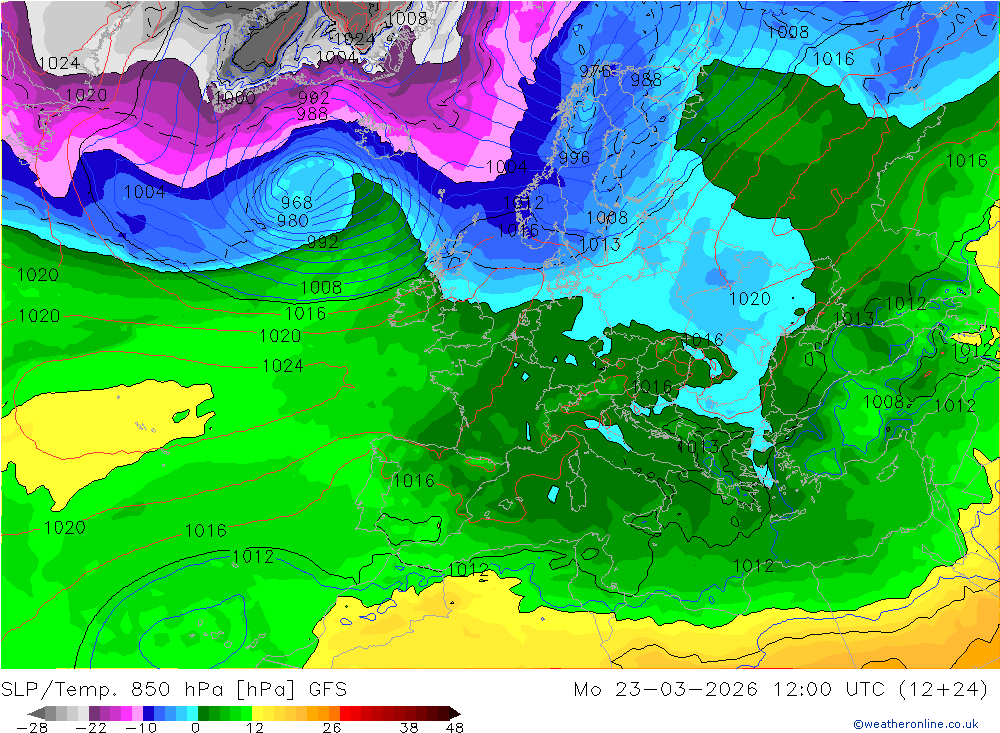Click the 1000 isobar label near Greenland

235,98
